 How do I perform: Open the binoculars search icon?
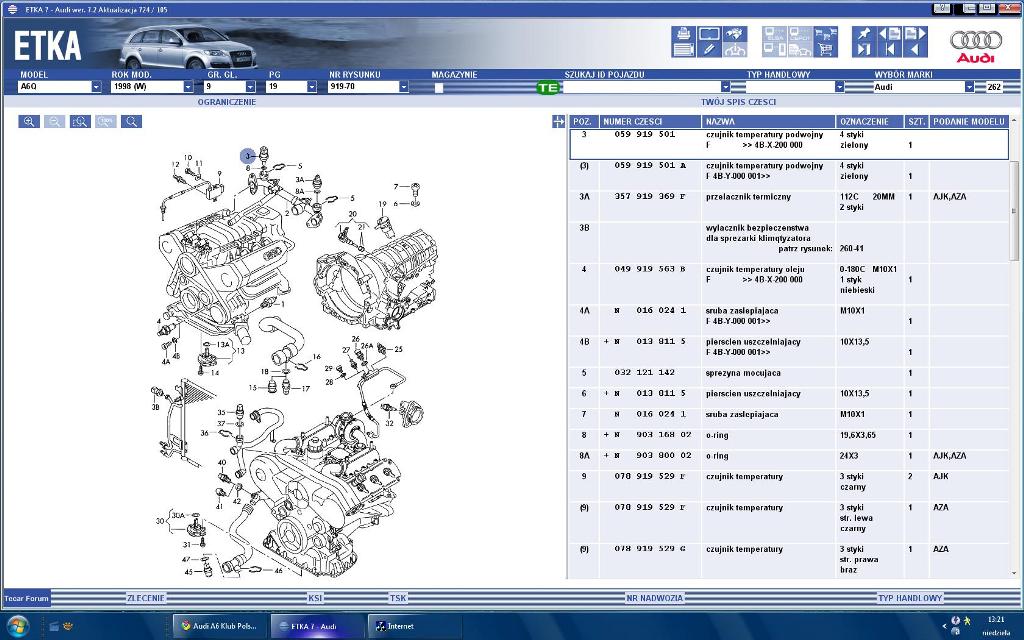(735, 34)
